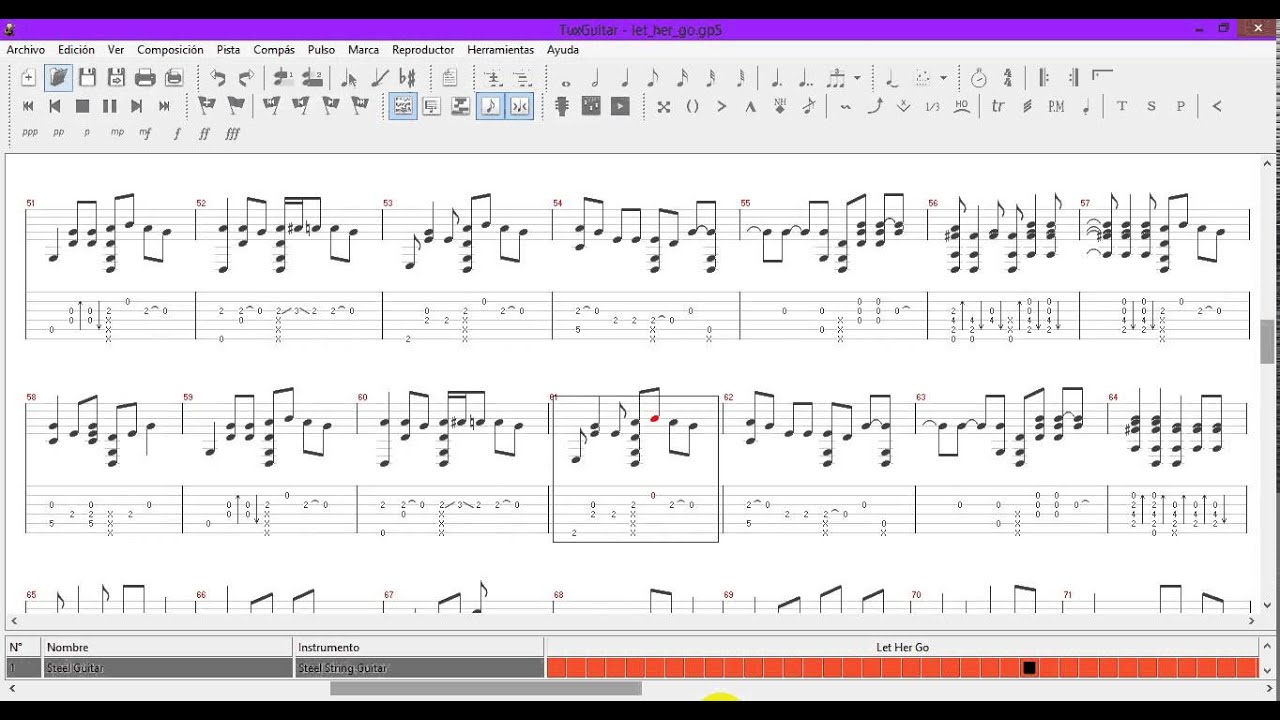Redo the last edit
The height and width of the screenshot is (720, 1280).
[x=246, y=77]
